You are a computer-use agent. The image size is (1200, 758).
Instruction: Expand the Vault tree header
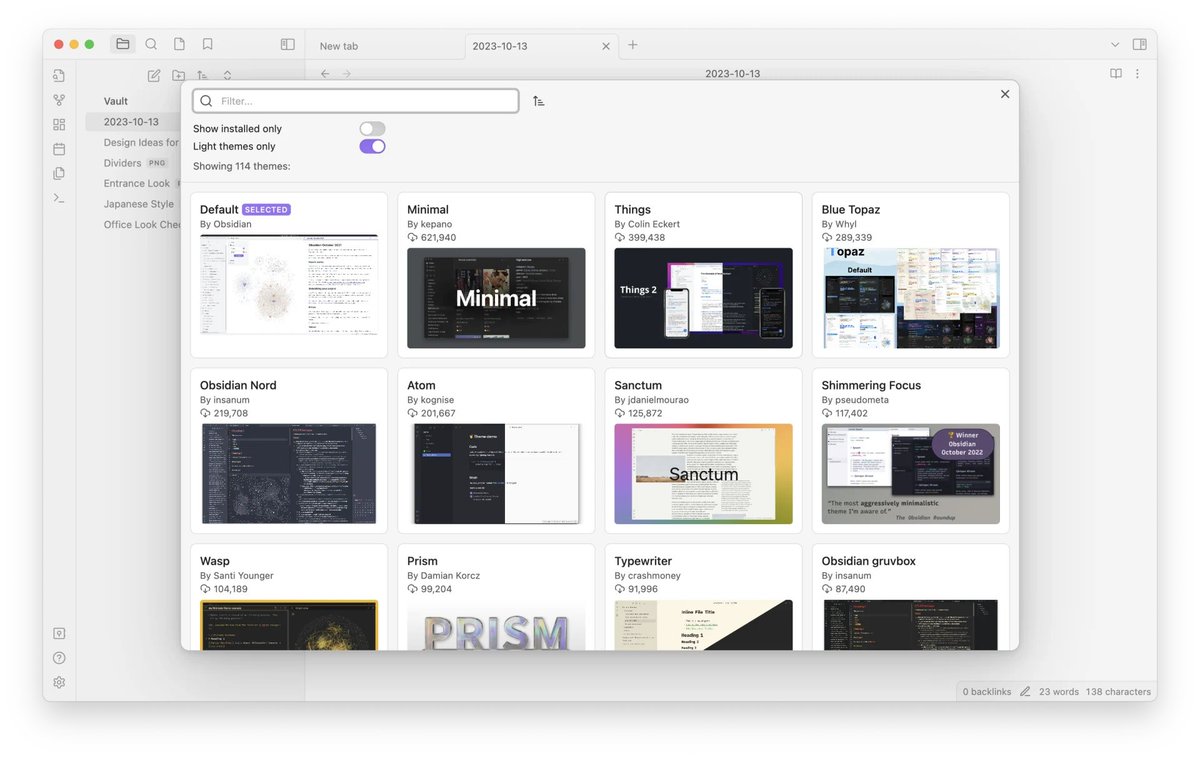(x=116, y=100)
